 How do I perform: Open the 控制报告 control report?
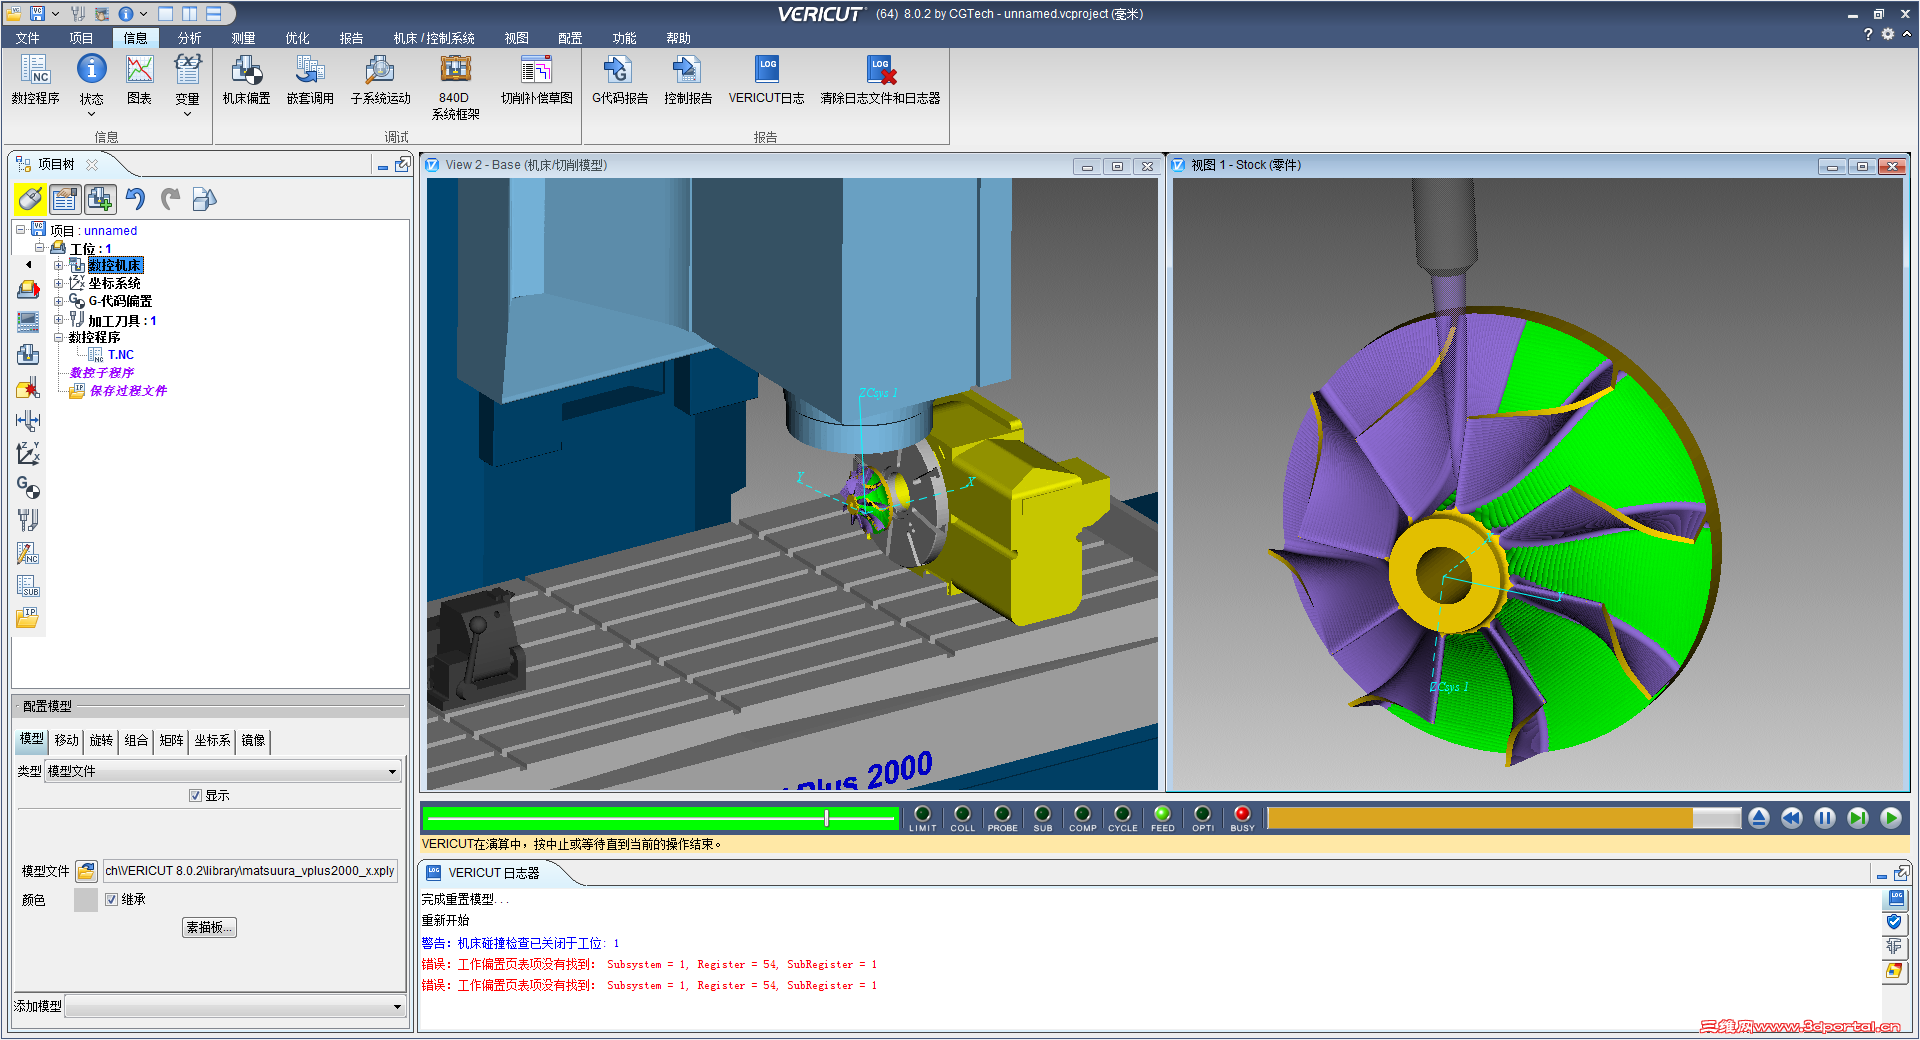[688, 79]
